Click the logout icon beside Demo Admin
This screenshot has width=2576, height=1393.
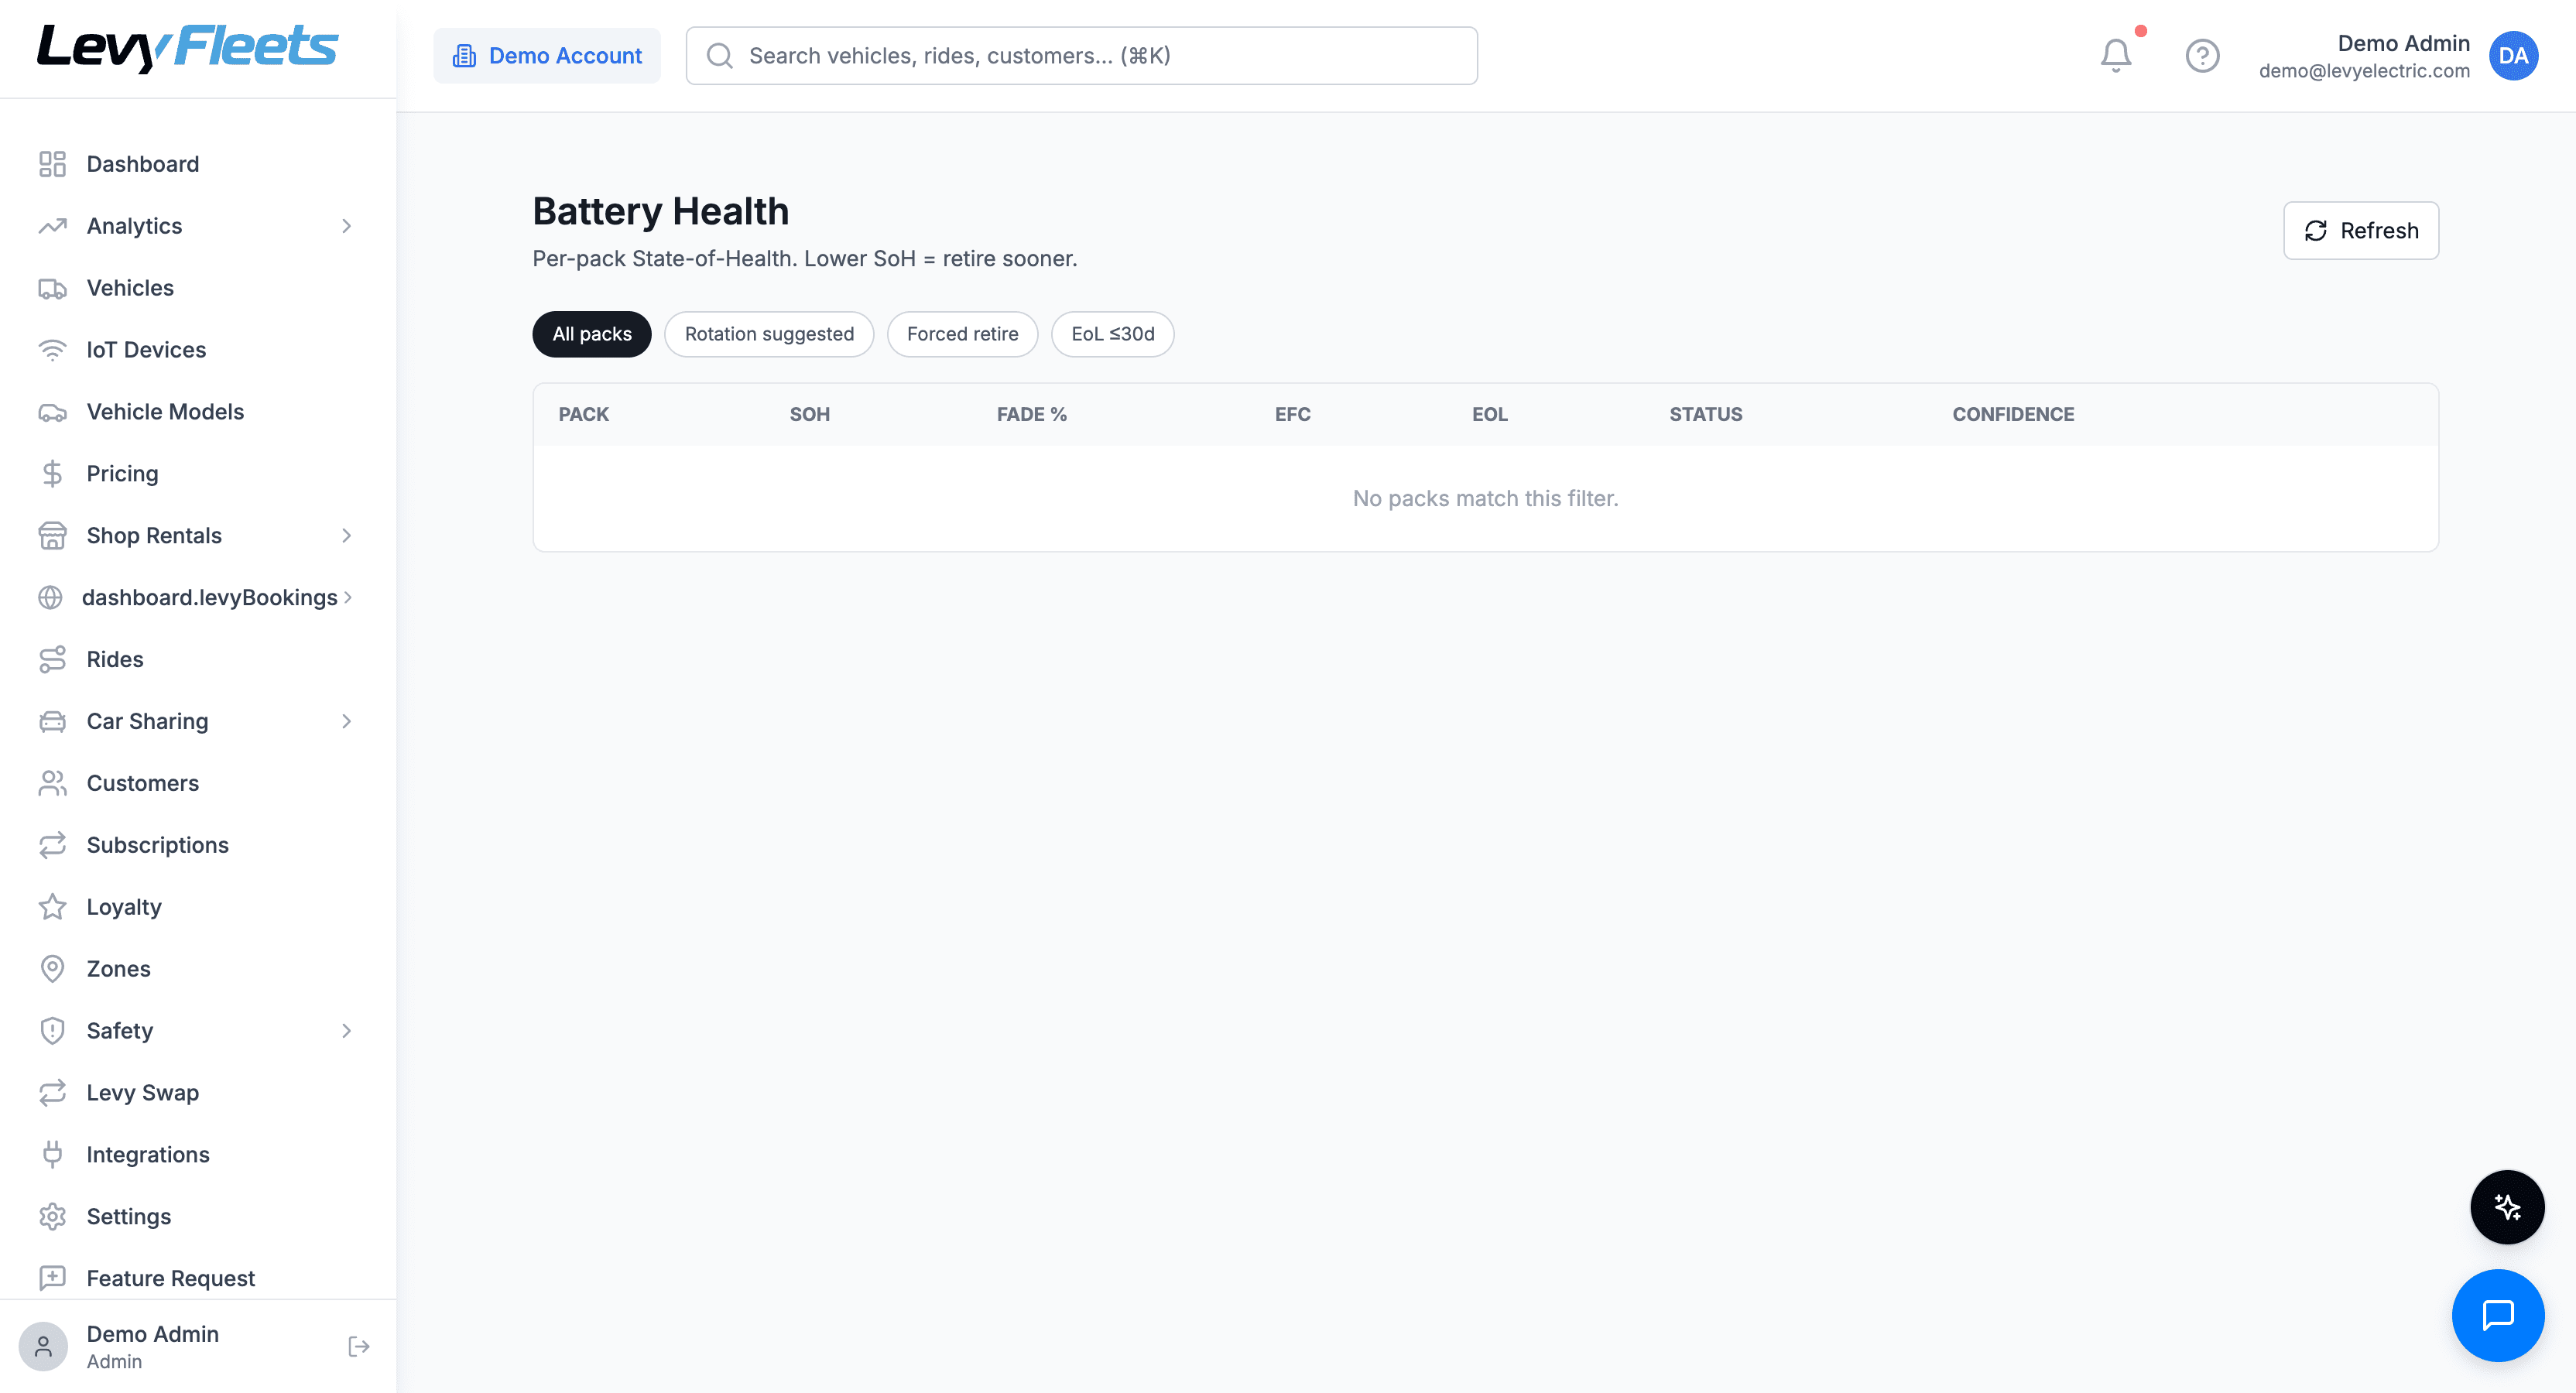(359, 1347)
